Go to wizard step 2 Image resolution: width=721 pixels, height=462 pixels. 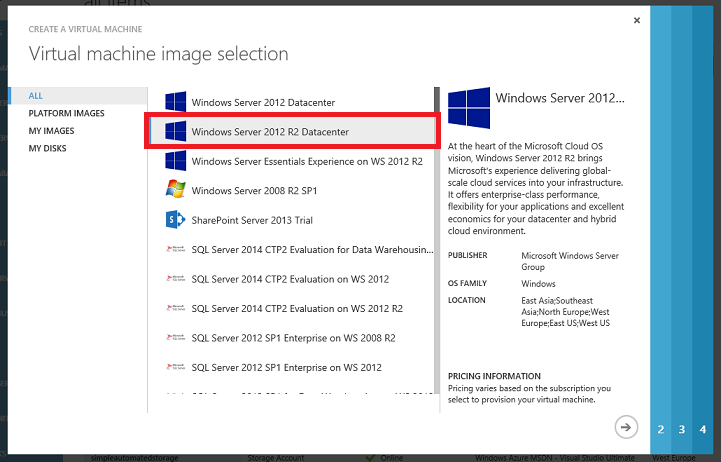pos(661,429)
